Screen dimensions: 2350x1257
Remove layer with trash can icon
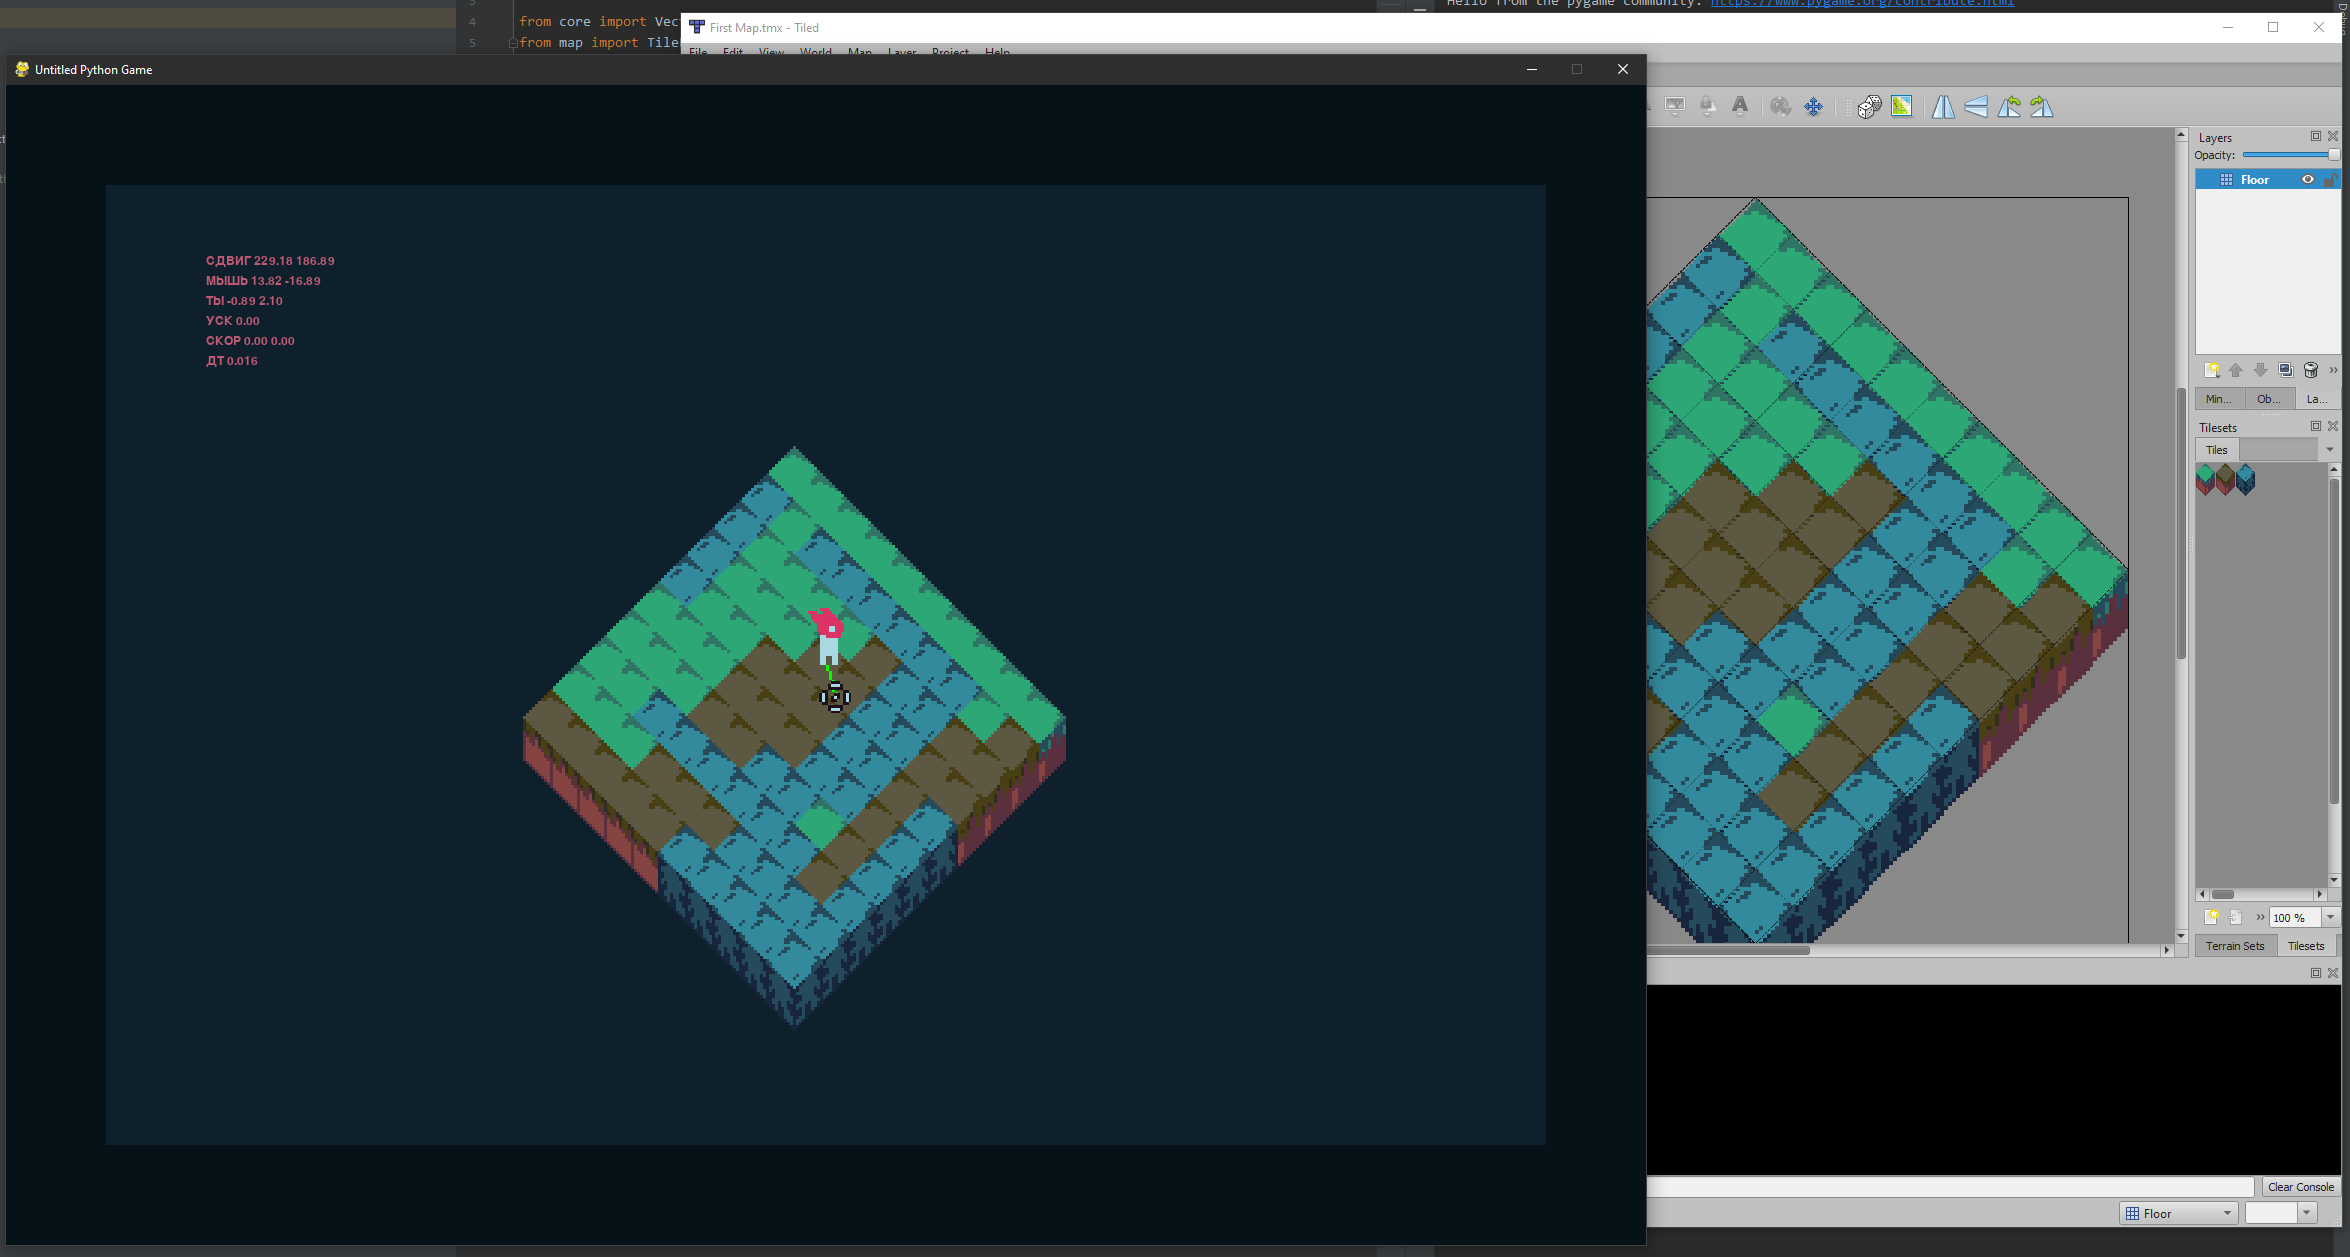(x=2310, y=370)
